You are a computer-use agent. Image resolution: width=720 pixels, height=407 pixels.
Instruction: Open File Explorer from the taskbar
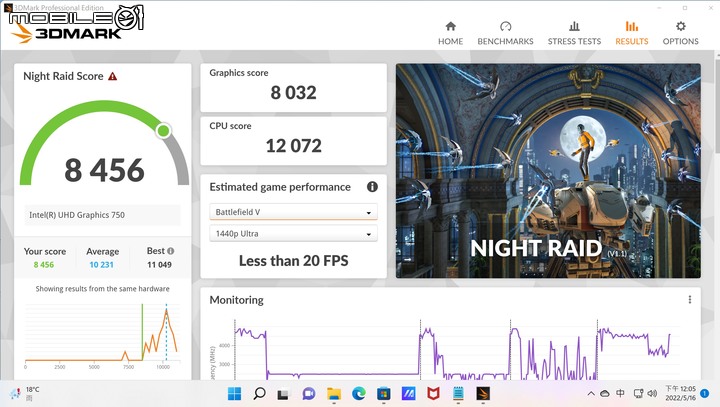[334, 394]
